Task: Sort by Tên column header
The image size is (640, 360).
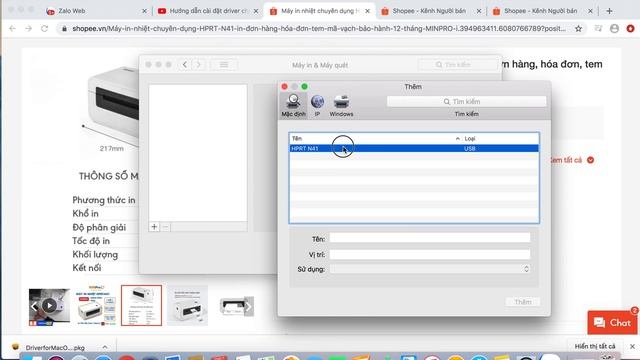Action: pyautogui.click(x=296, y=139)
